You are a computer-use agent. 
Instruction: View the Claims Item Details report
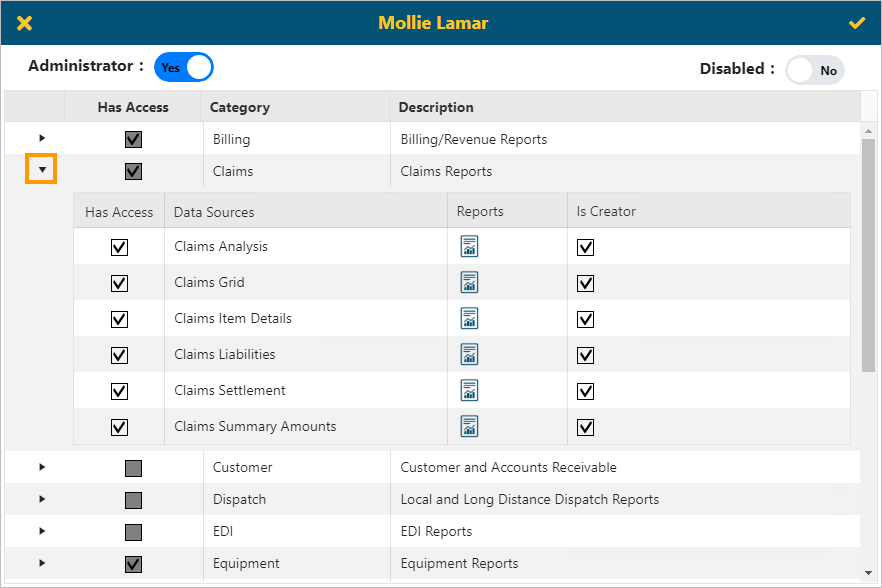click(x=469, y=318)
